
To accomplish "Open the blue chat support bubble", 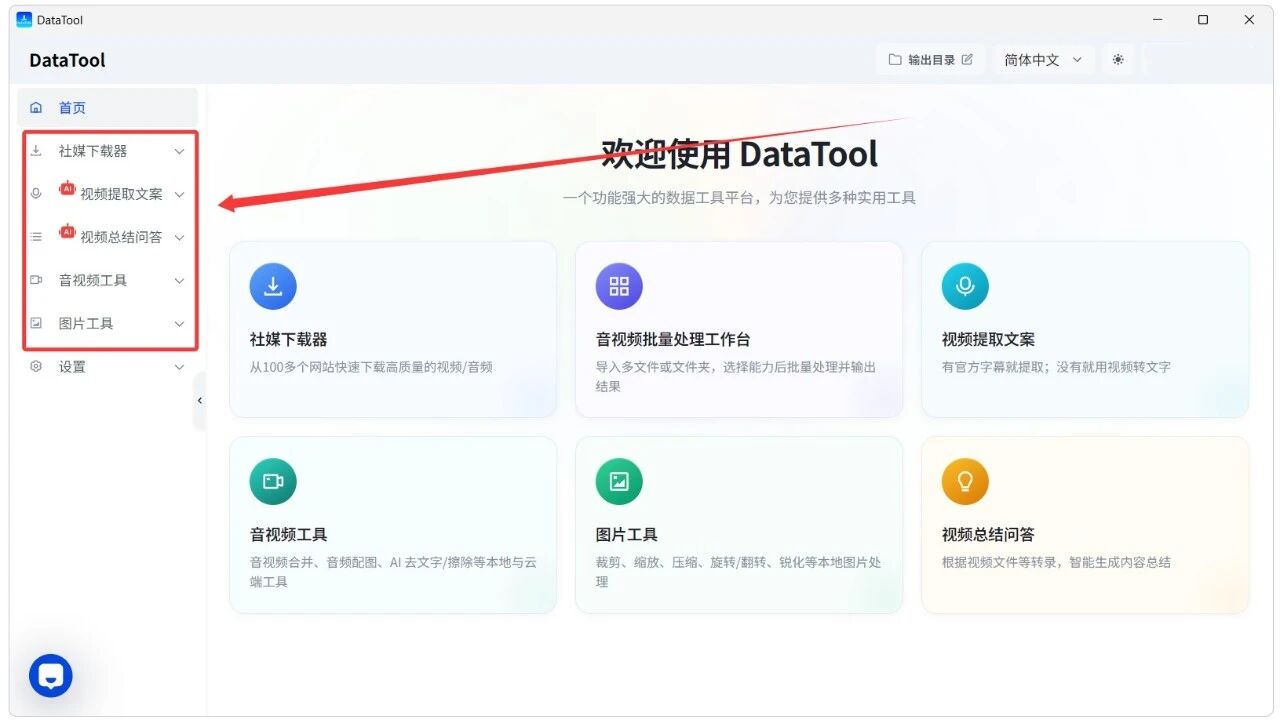I will [51, 676].
